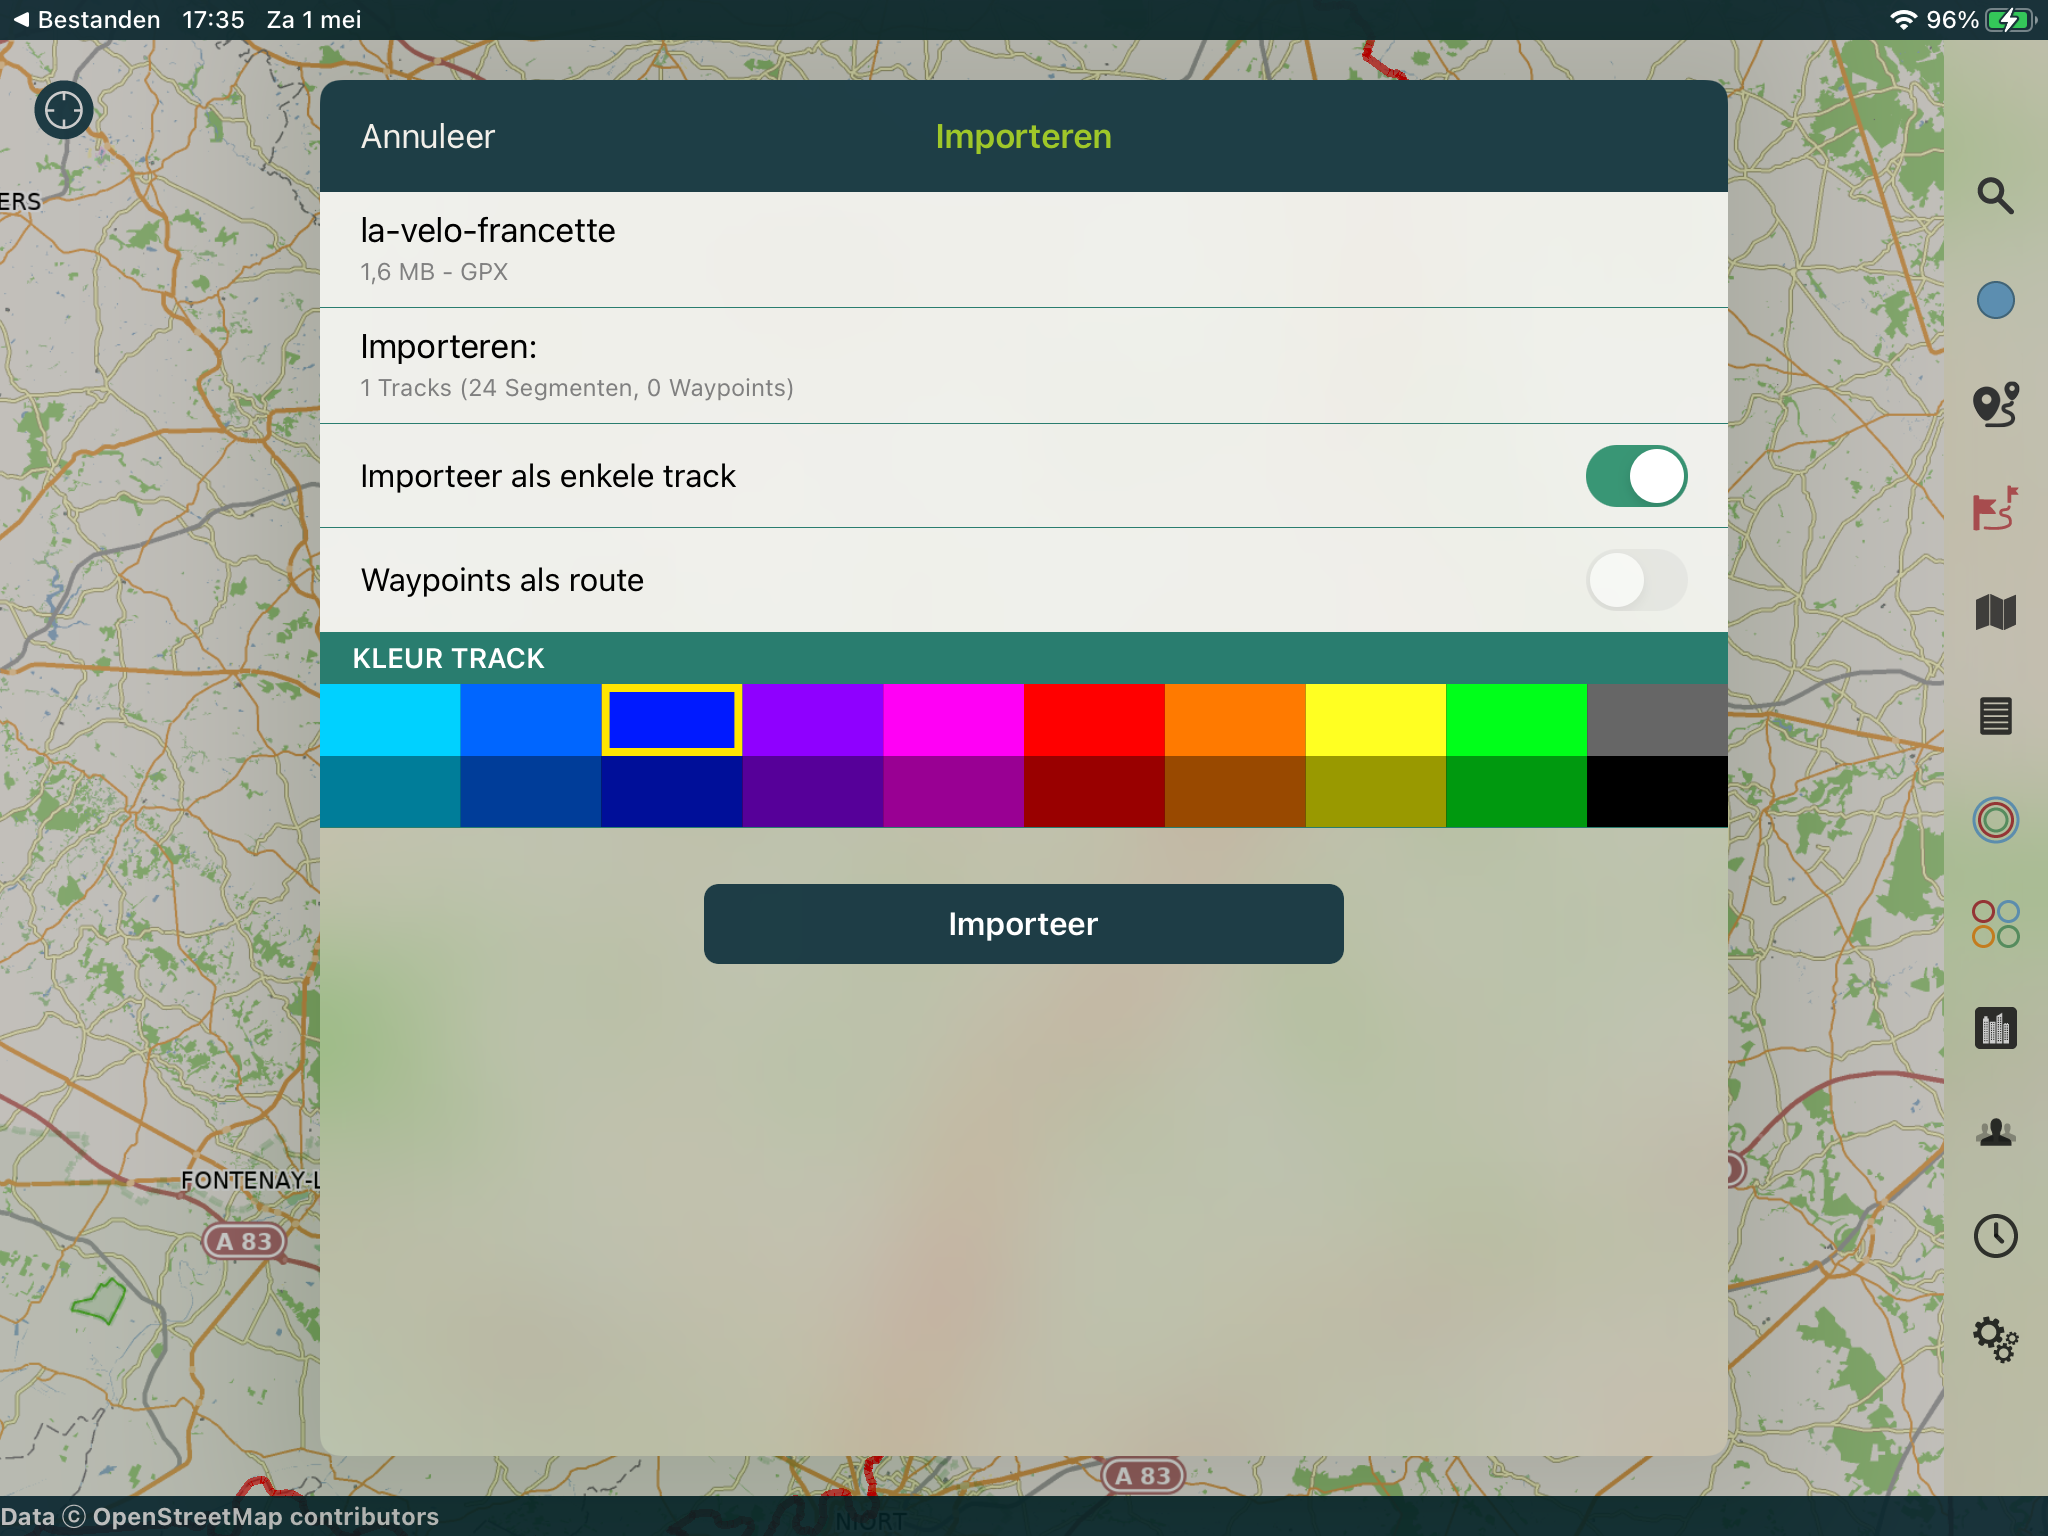
Task: Open the red flags track icon
Action: [x=1995, y=508]
